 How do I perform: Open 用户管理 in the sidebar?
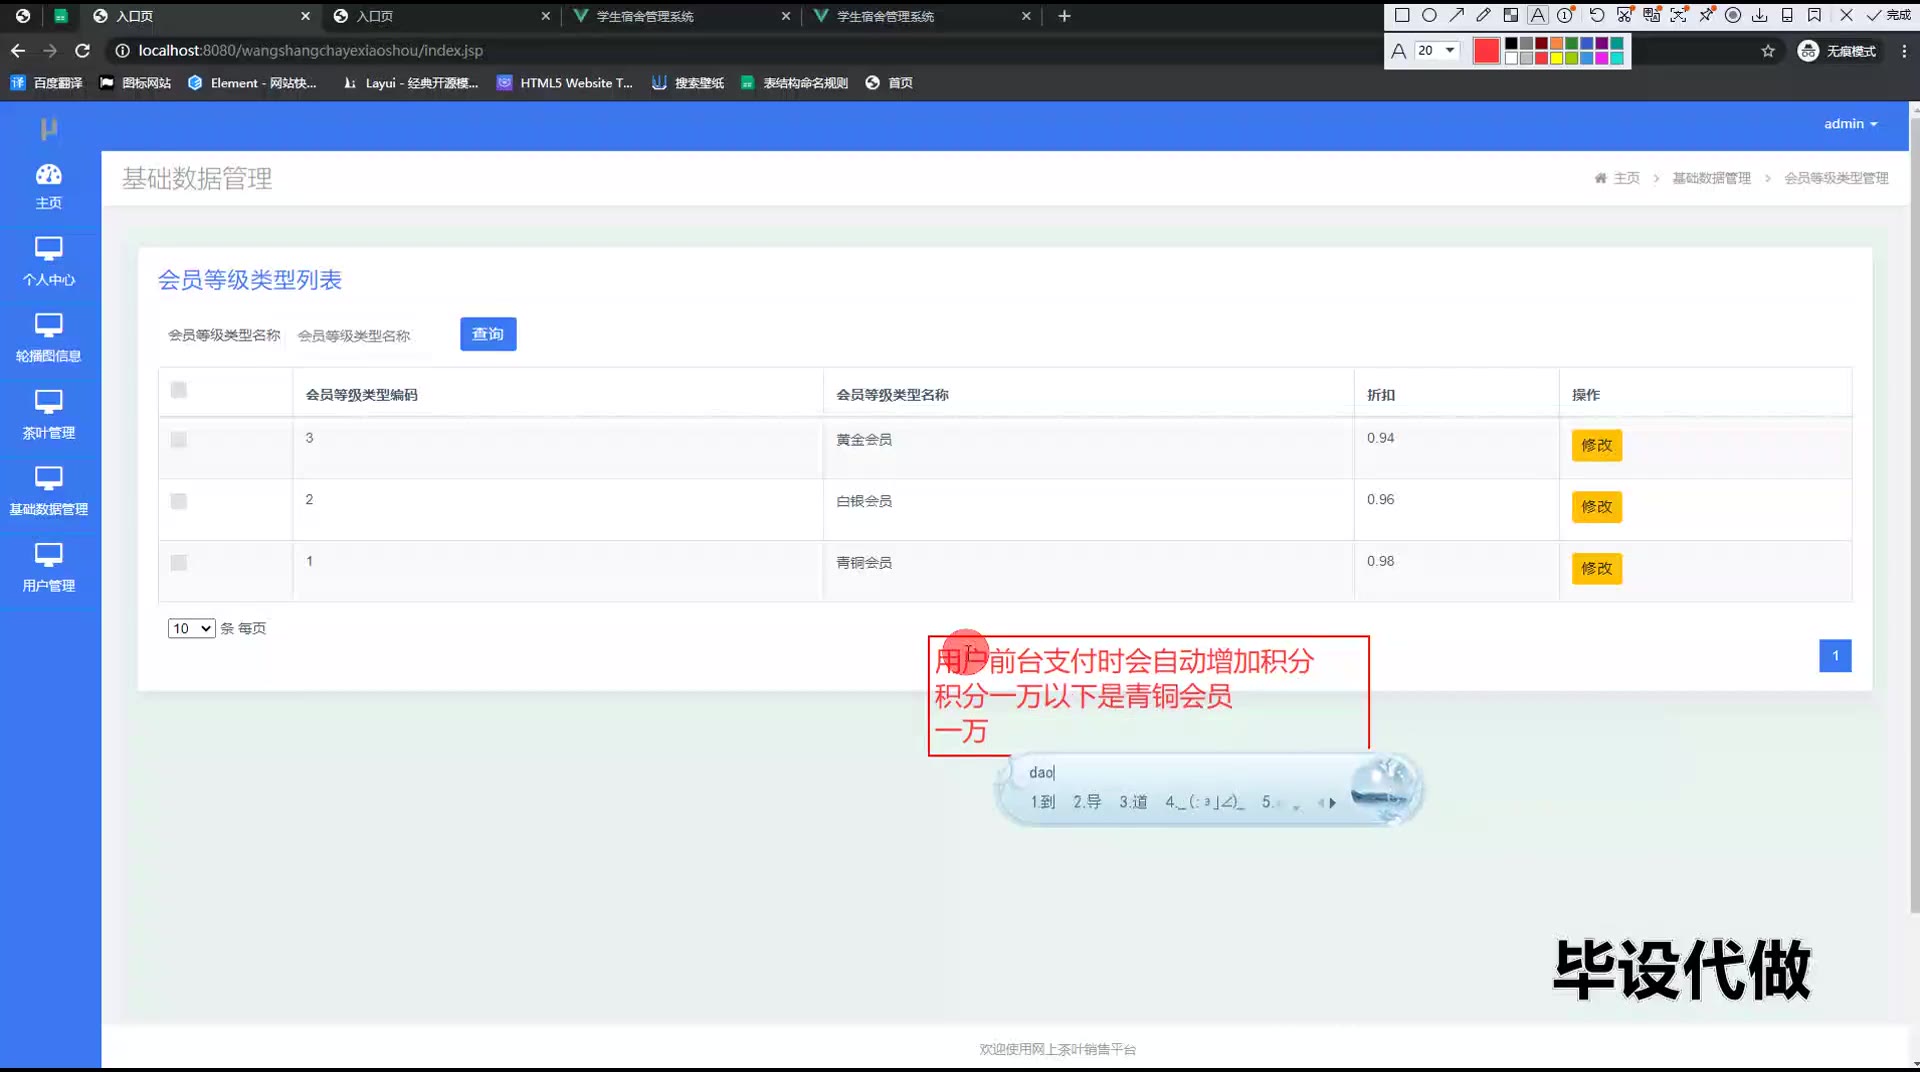point(49,569)
